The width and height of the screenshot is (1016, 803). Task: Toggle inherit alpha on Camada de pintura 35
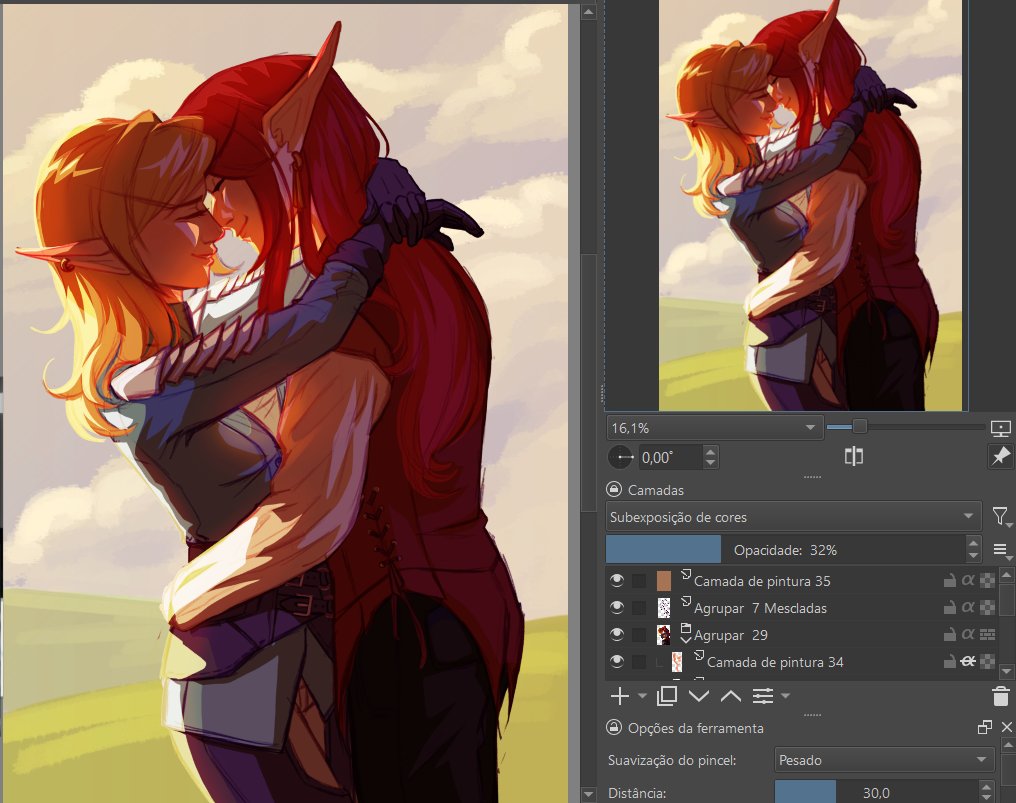tap(968, 581)
